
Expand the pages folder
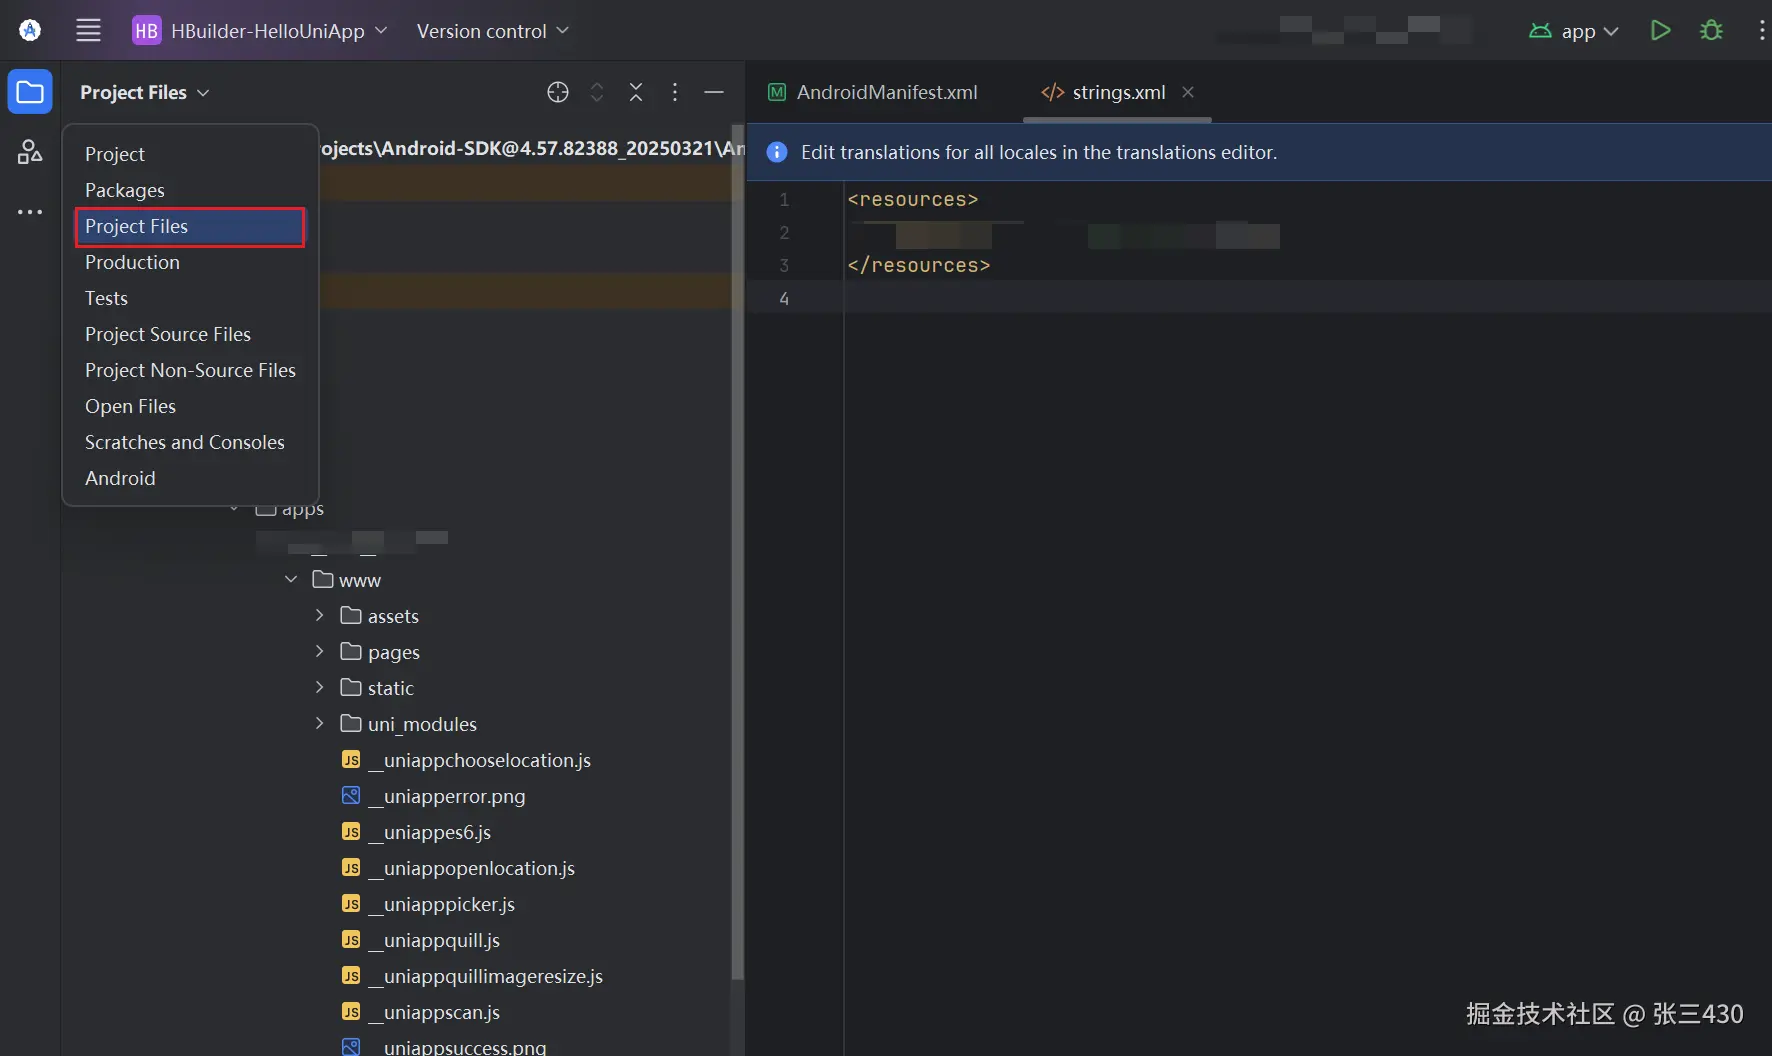pos(319,651)
